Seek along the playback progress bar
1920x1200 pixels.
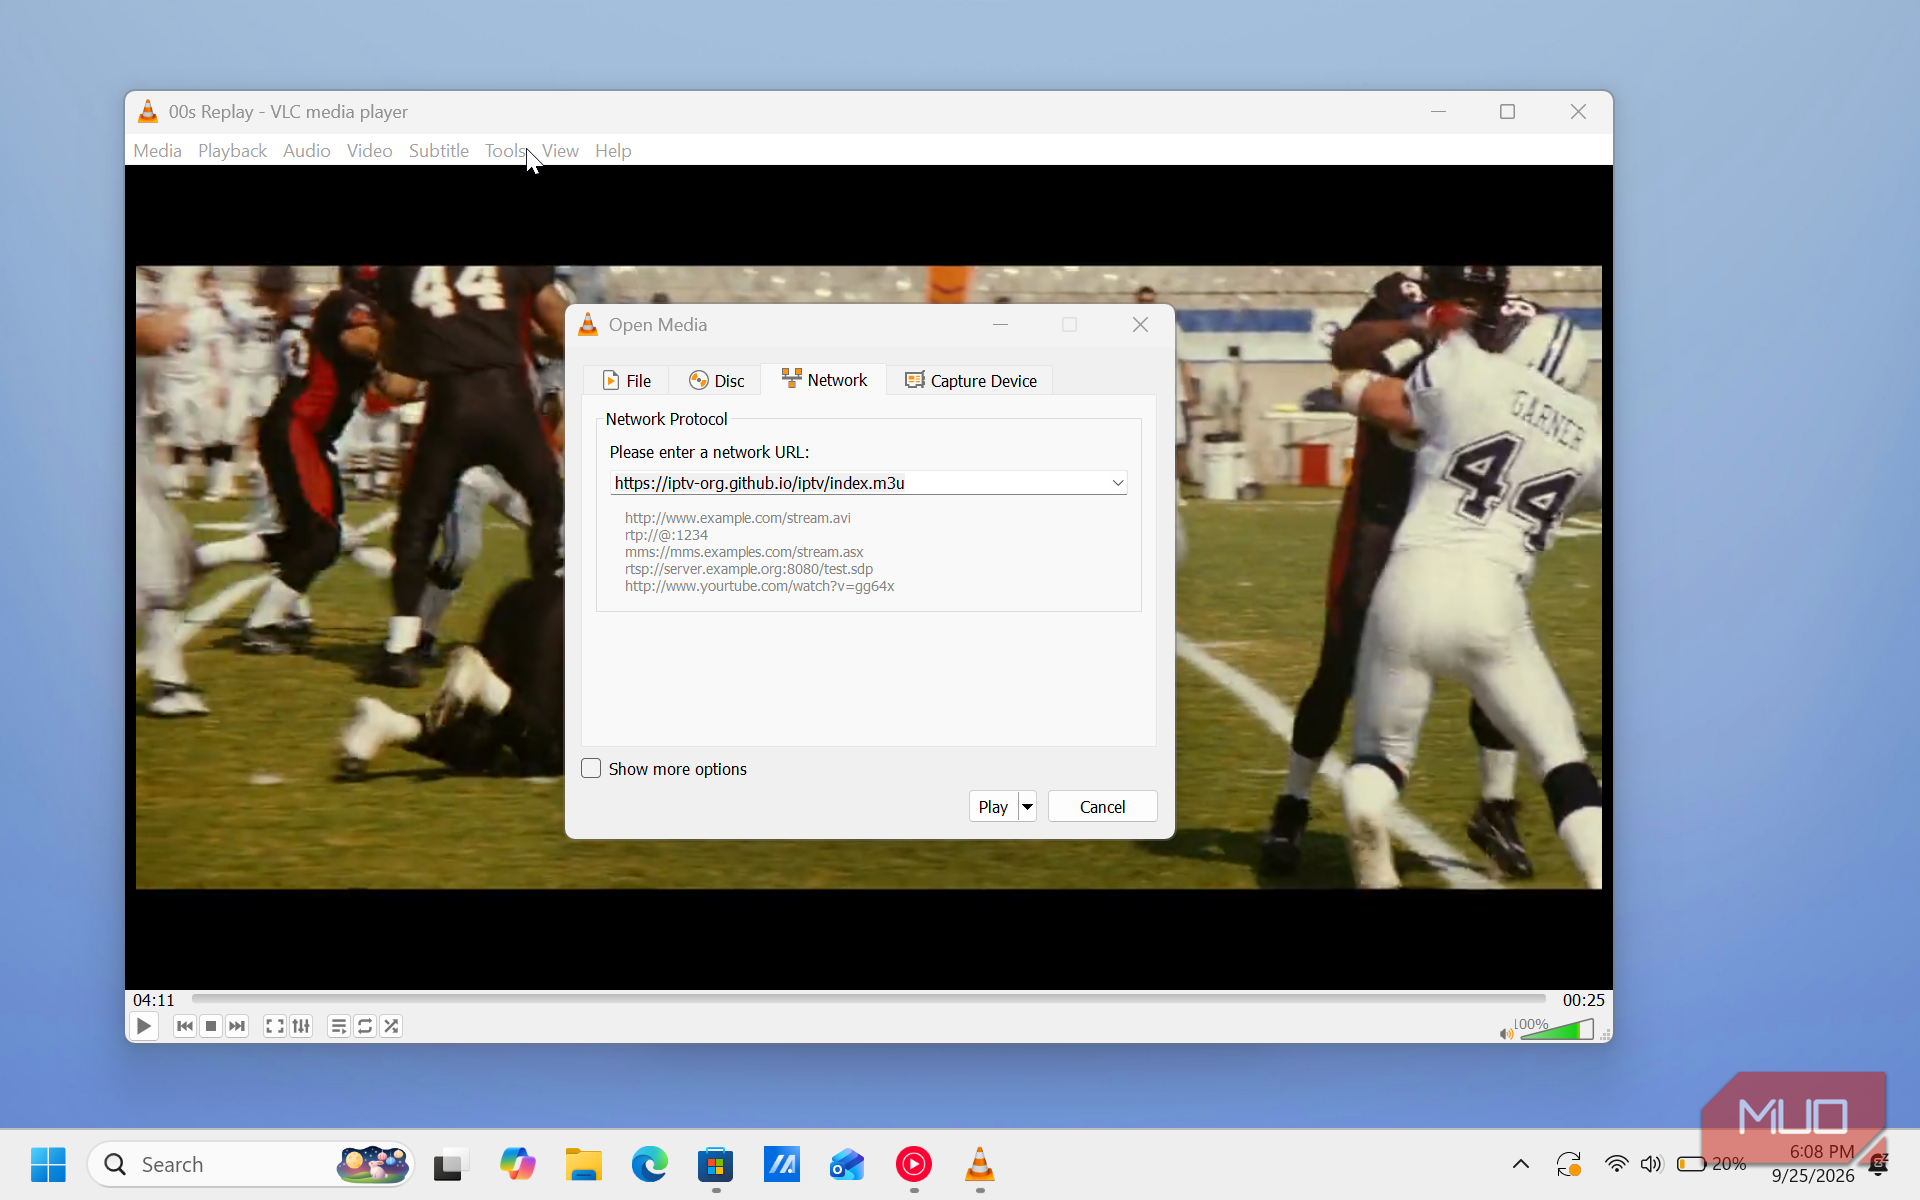coord(869,999)
